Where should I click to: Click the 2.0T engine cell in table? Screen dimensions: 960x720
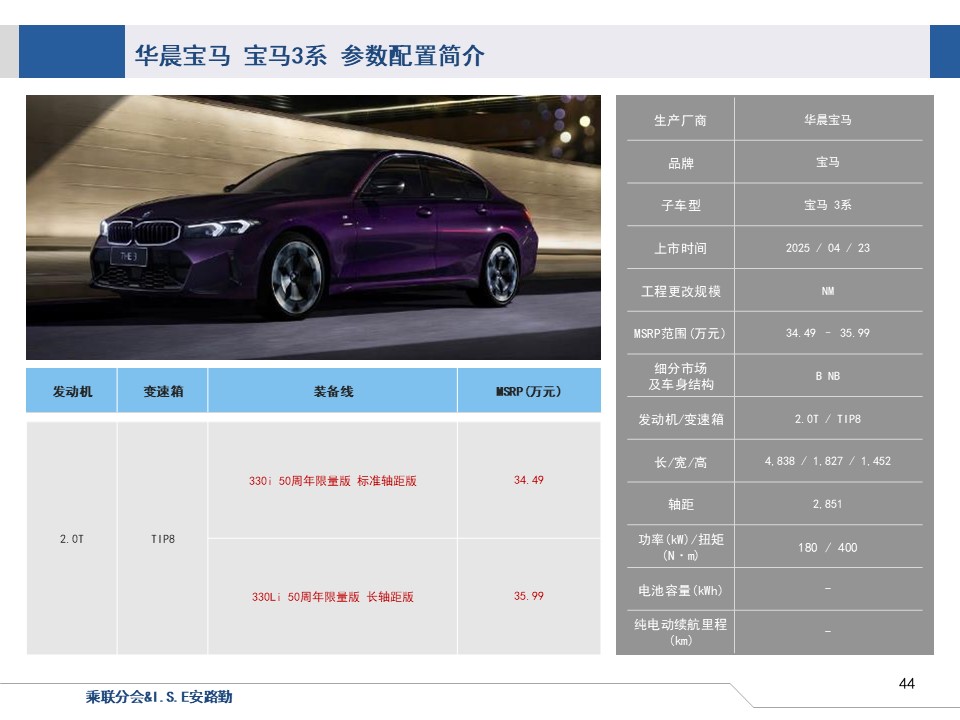(x=72, y=539)
